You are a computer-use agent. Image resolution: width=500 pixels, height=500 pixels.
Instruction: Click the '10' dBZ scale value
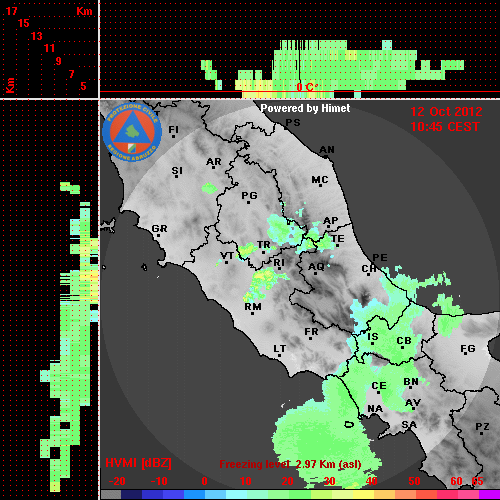point(245,481)
